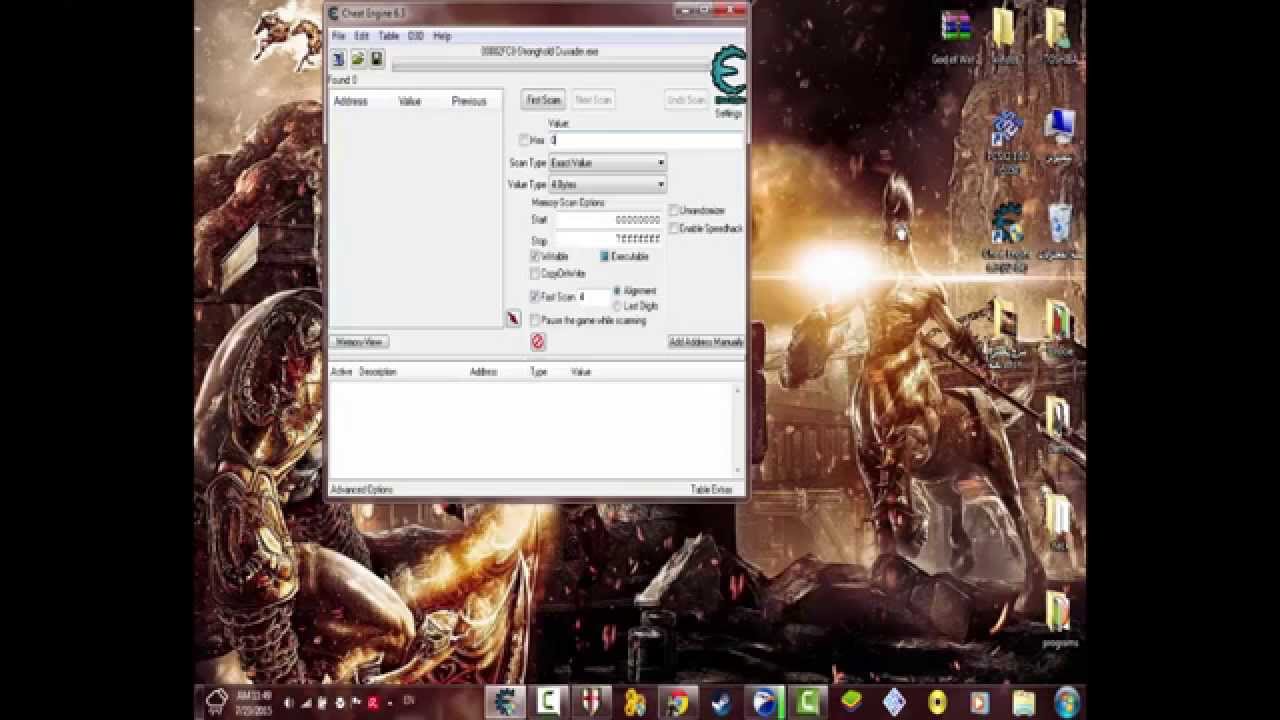
Task: Click the Address column header in results
Action: pos(351,102)
